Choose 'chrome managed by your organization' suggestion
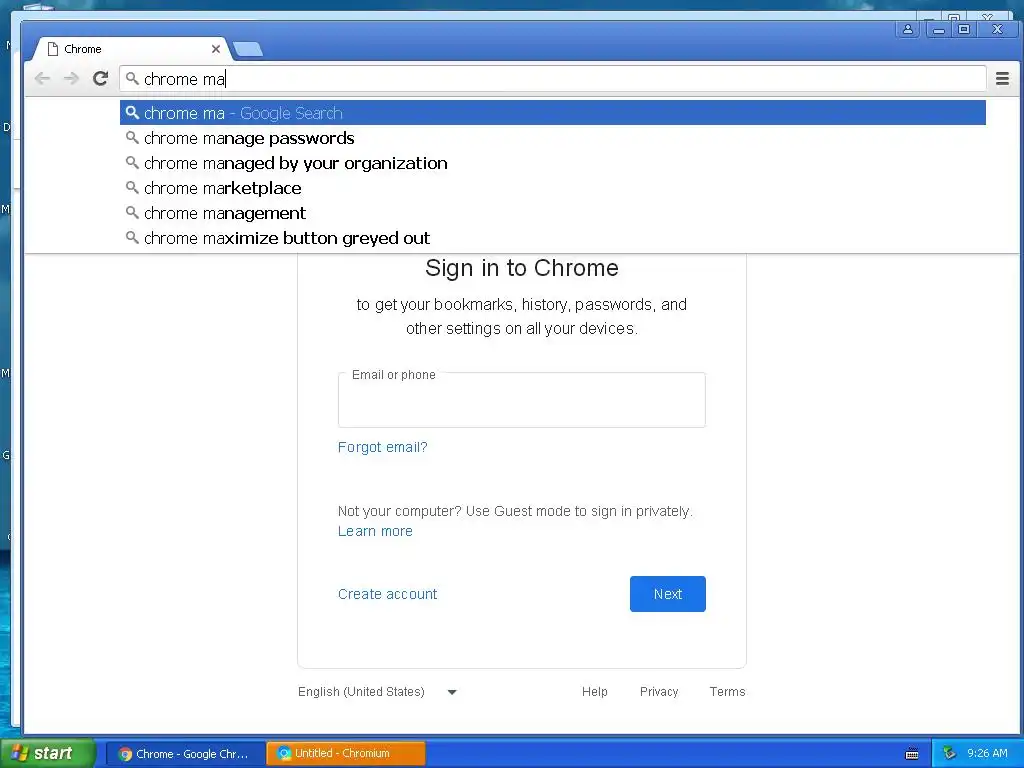Image resolution: width=1024 pixels, height=768 pixels. coord(552,163)
